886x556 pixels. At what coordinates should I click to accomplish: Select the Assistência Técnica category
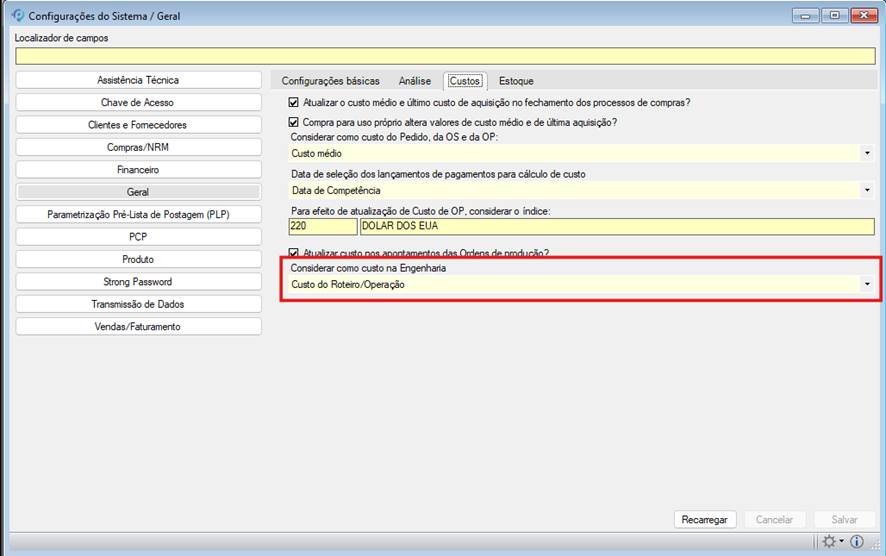coord(138,80)
